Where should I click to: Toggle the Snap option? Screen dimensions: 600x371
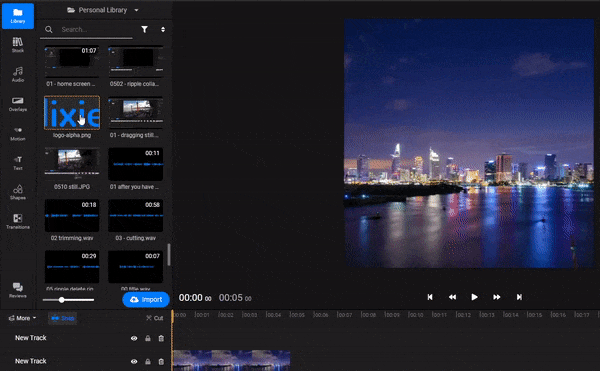coord(63,318)
